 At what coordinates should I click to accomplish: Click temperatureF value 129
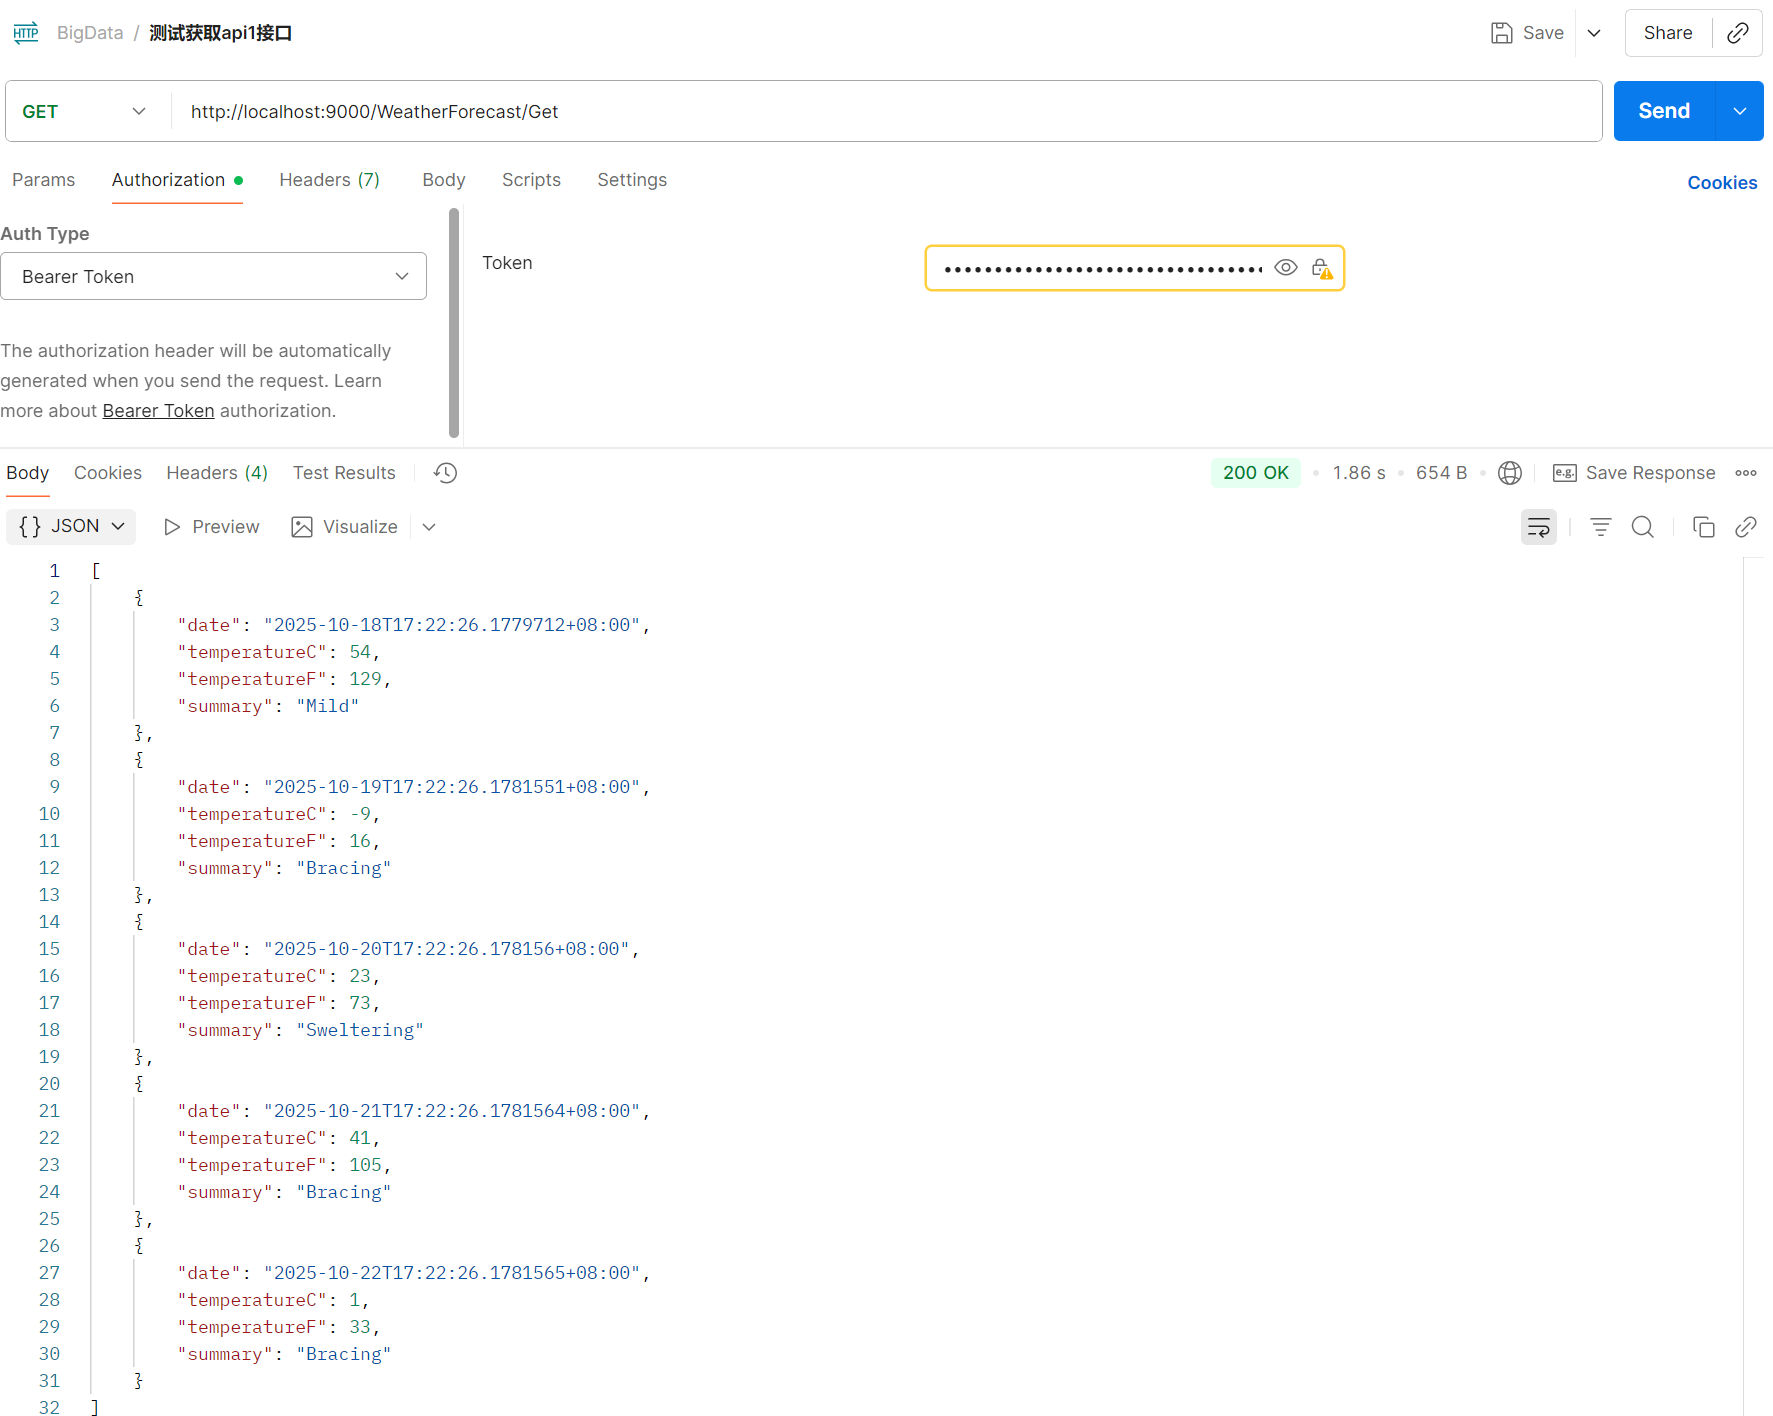[x=365, y=679]
